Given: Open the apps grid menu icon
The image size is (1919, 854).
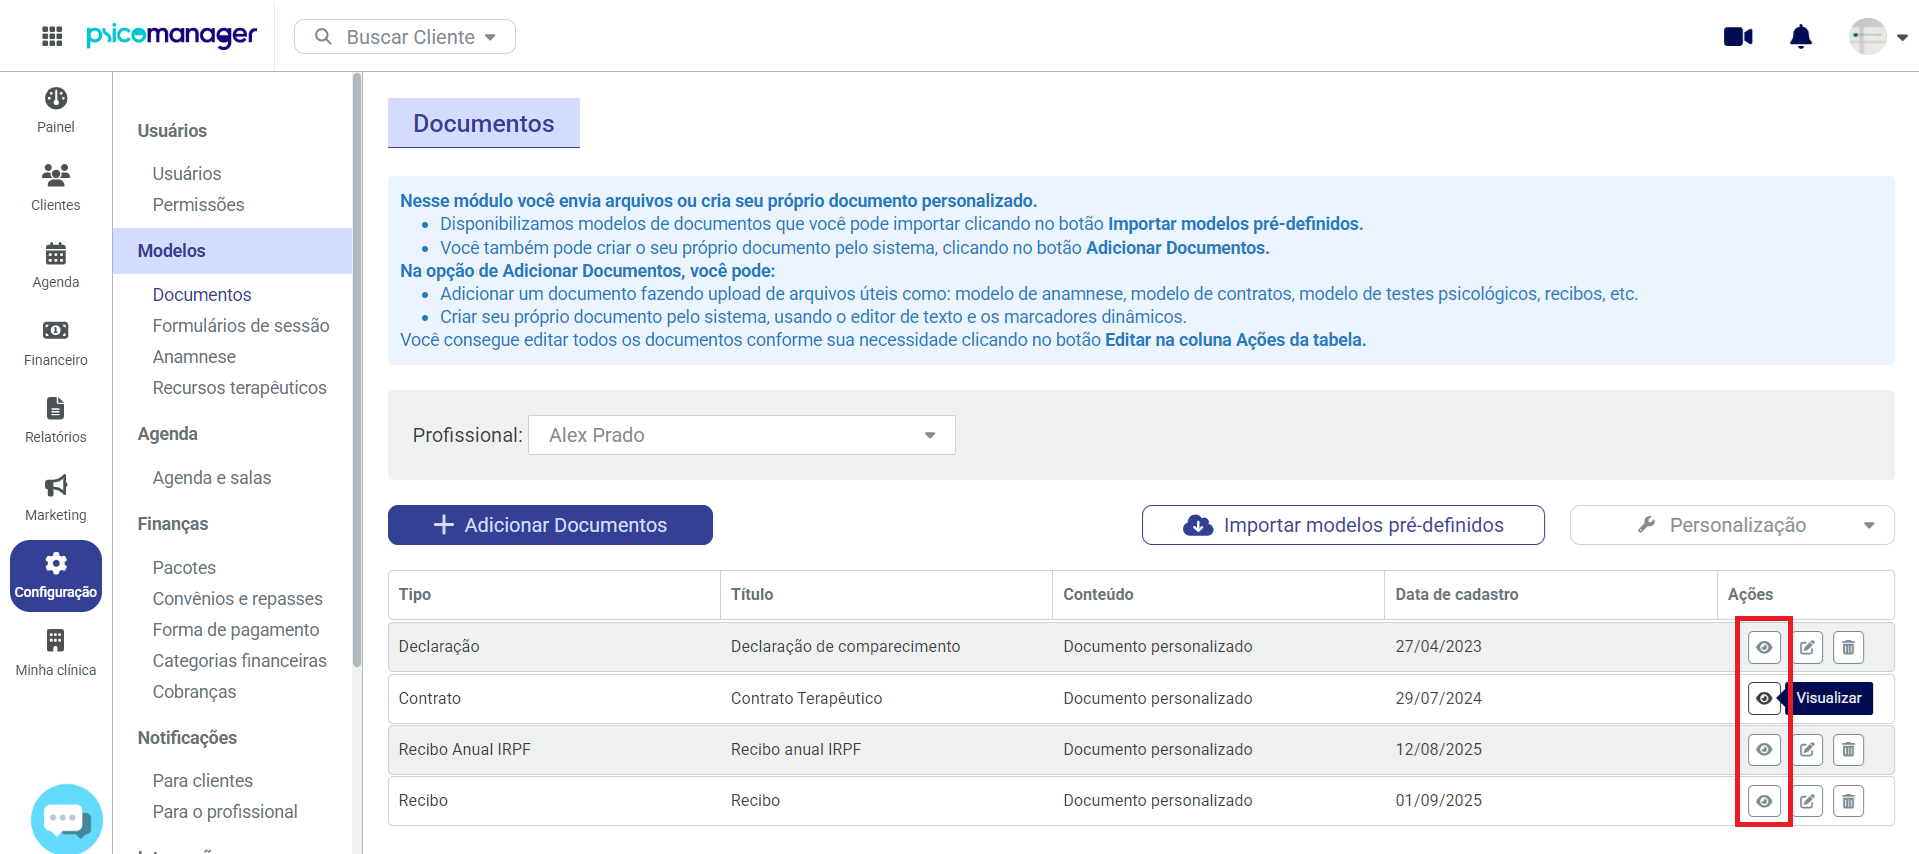Looking at the screenshot, I should click(x=52, y=37).
